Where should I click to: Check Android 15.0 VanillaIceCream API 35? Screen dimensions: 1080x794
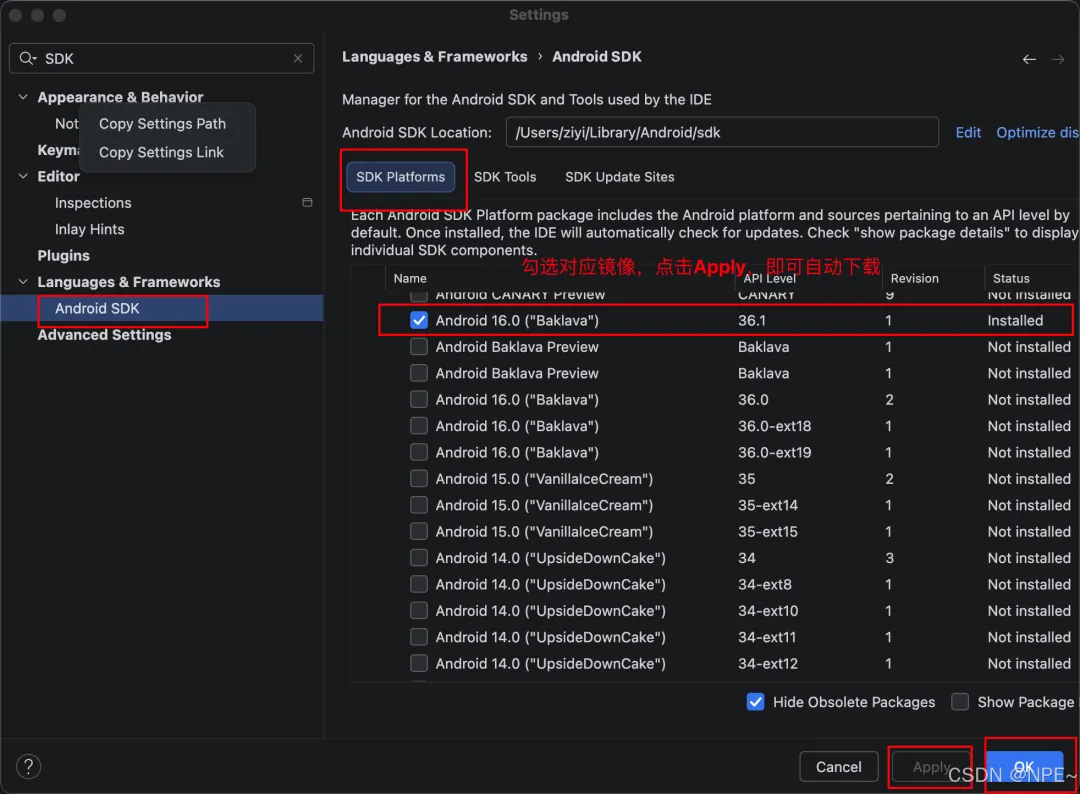tap(419, 479)
